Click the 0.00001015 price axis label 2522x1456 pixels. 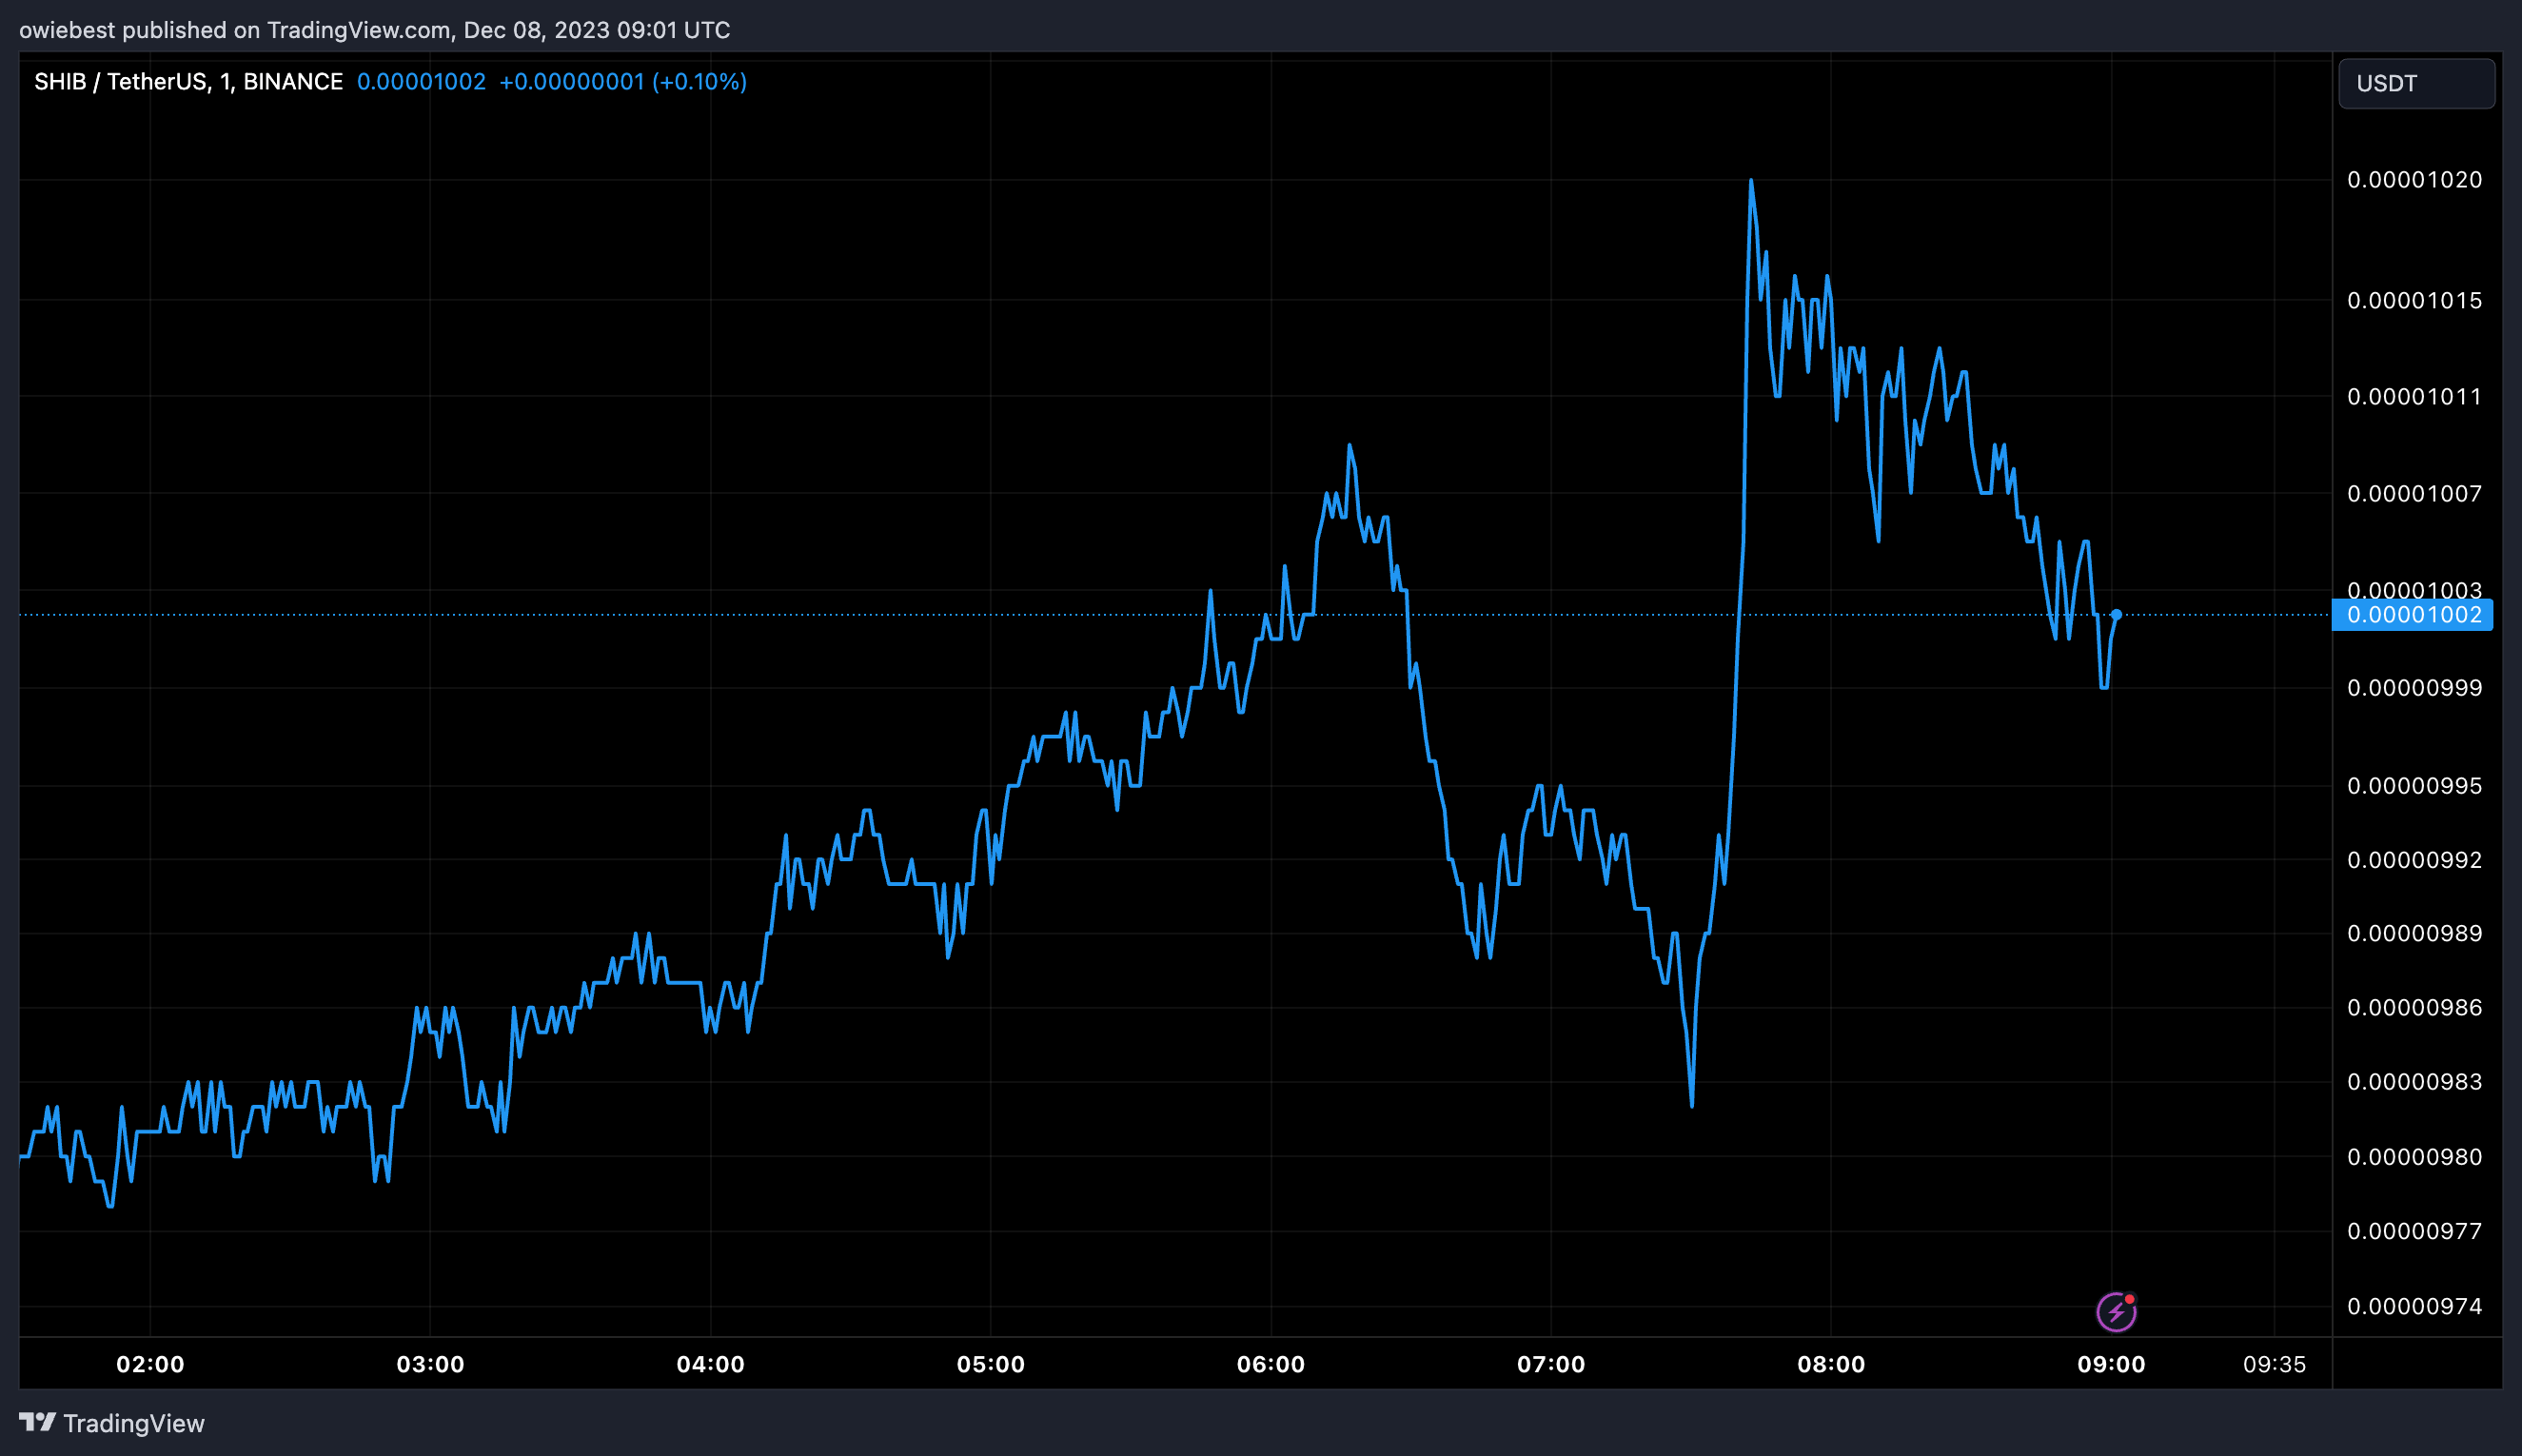click(x=2414, y=300)
